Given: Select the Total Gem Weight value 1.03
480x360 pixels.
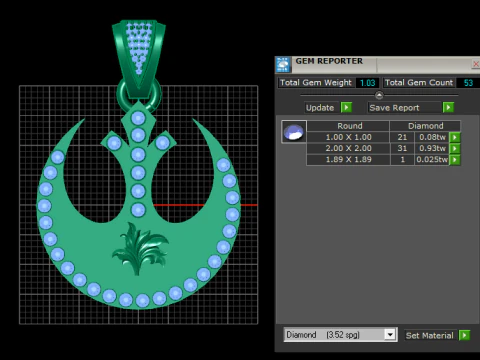Looking at the screenshot, I should coord(367,83).
